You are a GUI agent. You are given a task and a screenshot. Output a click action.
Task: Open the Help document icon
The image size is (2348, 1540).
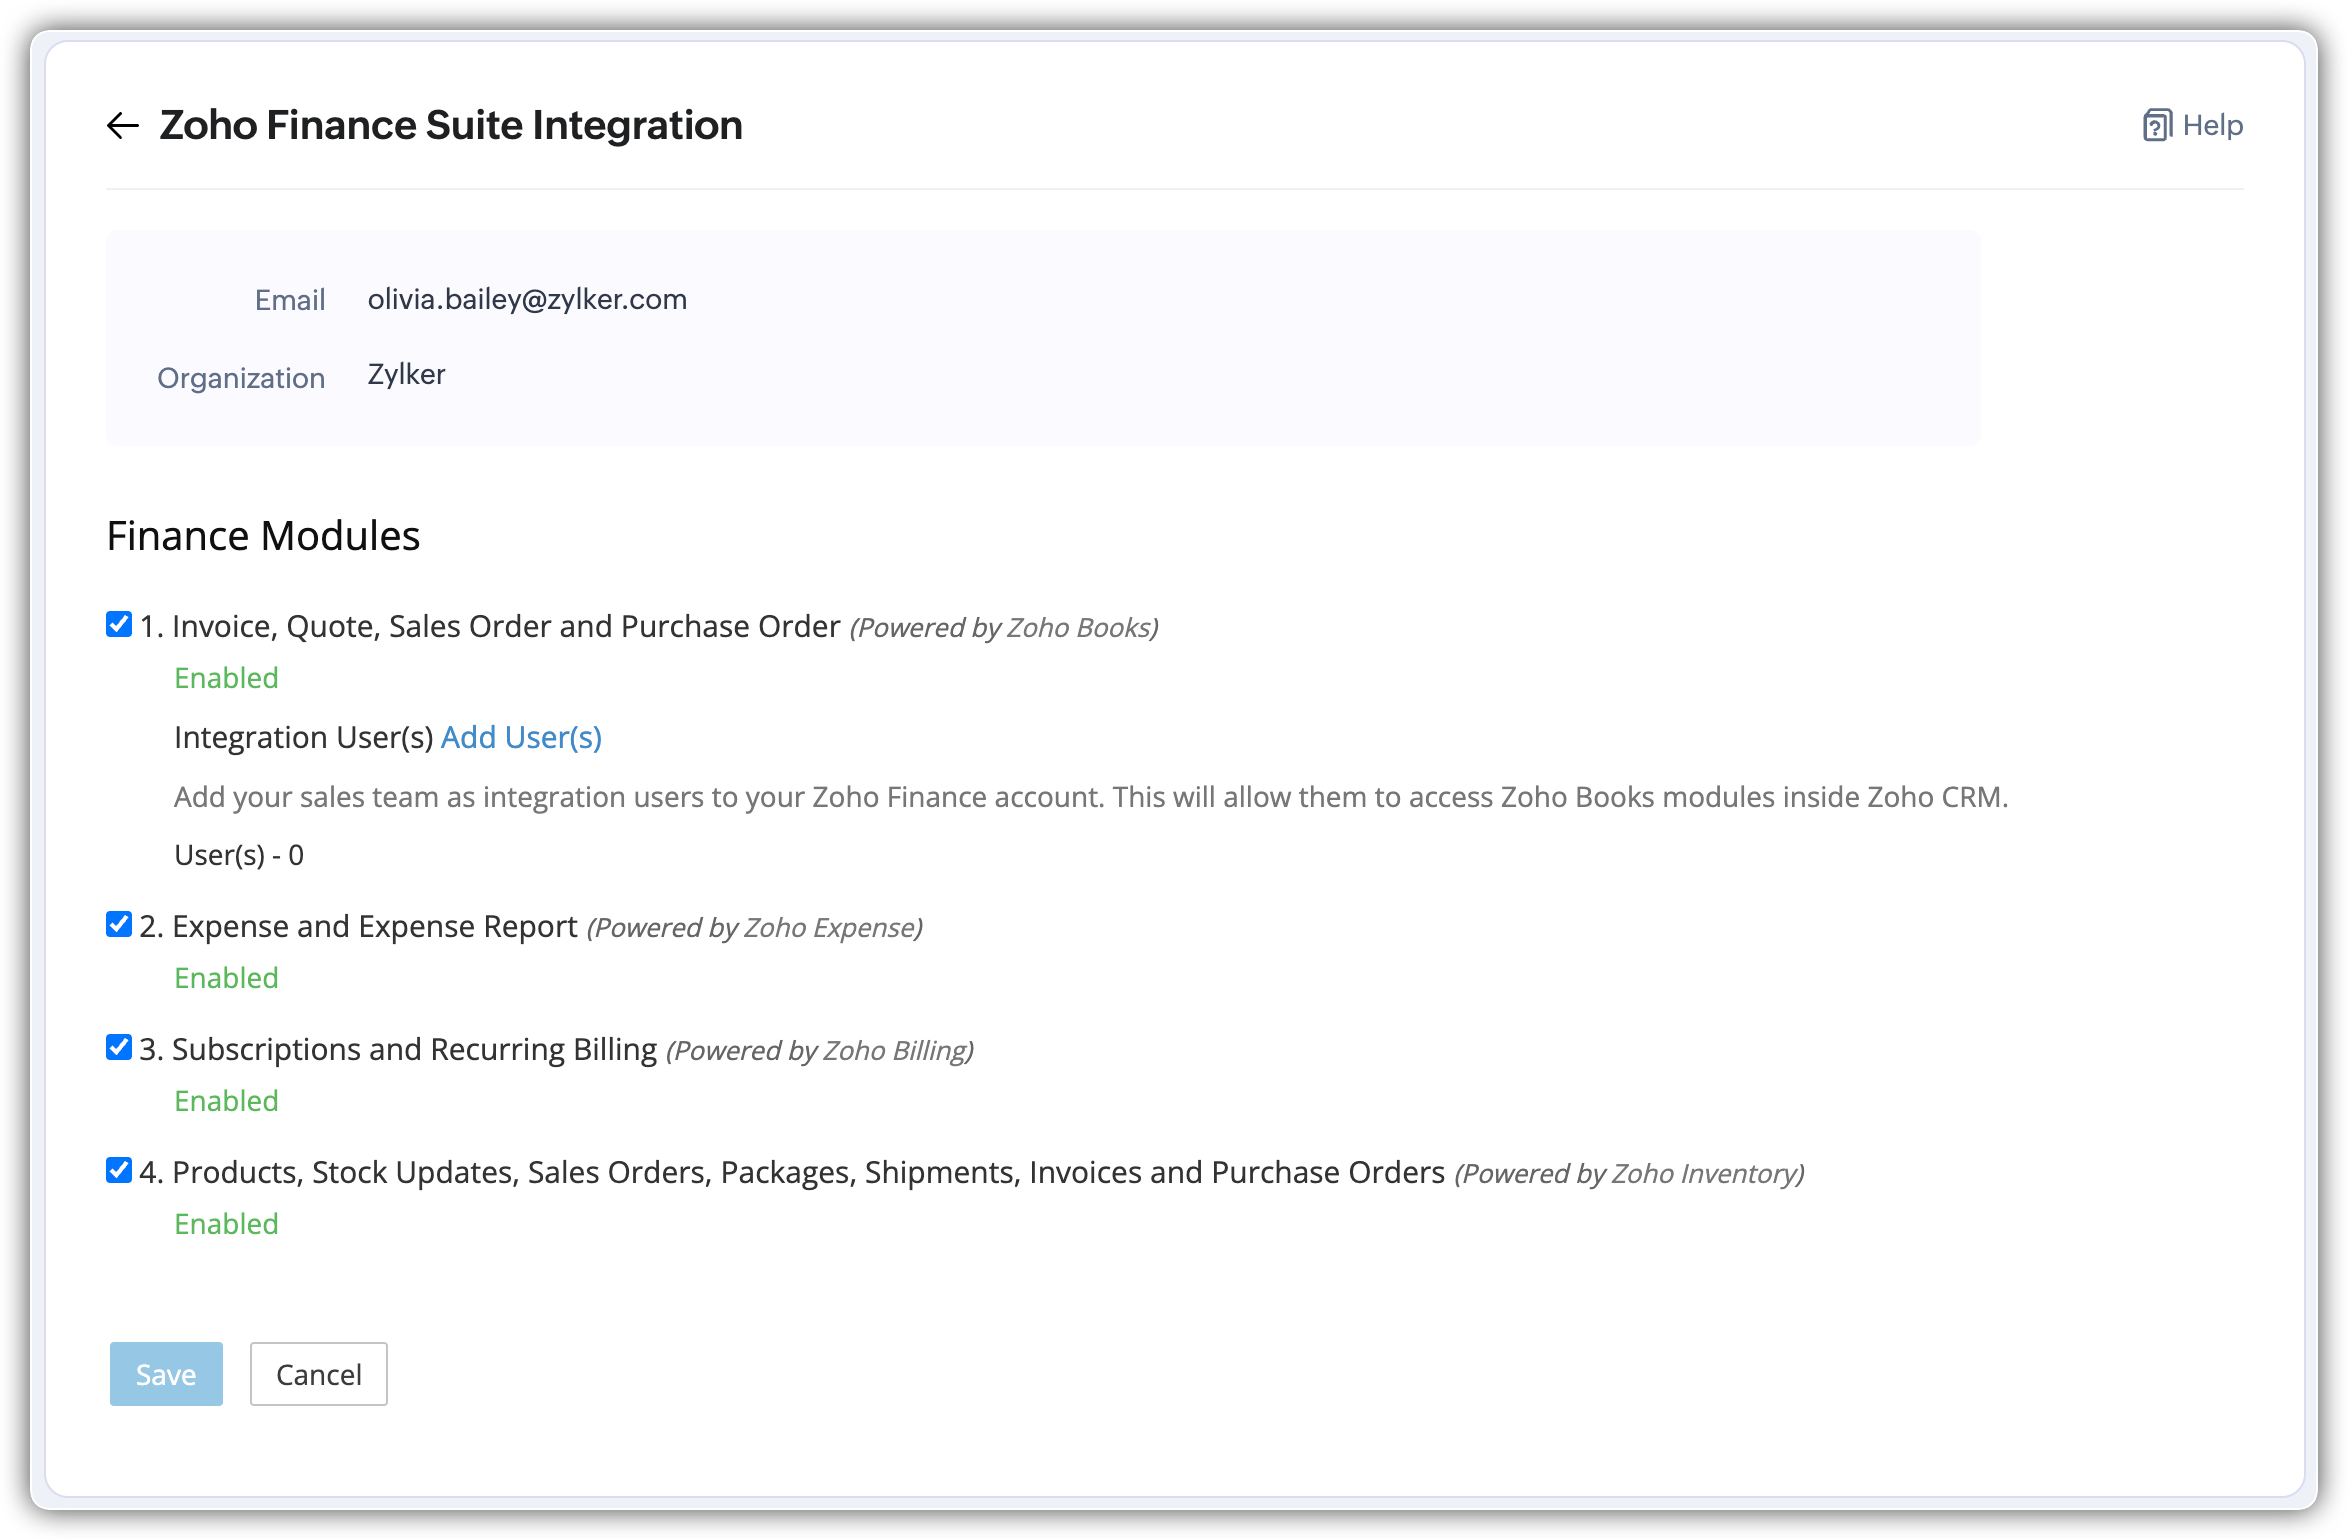(x=2156, y=126)
